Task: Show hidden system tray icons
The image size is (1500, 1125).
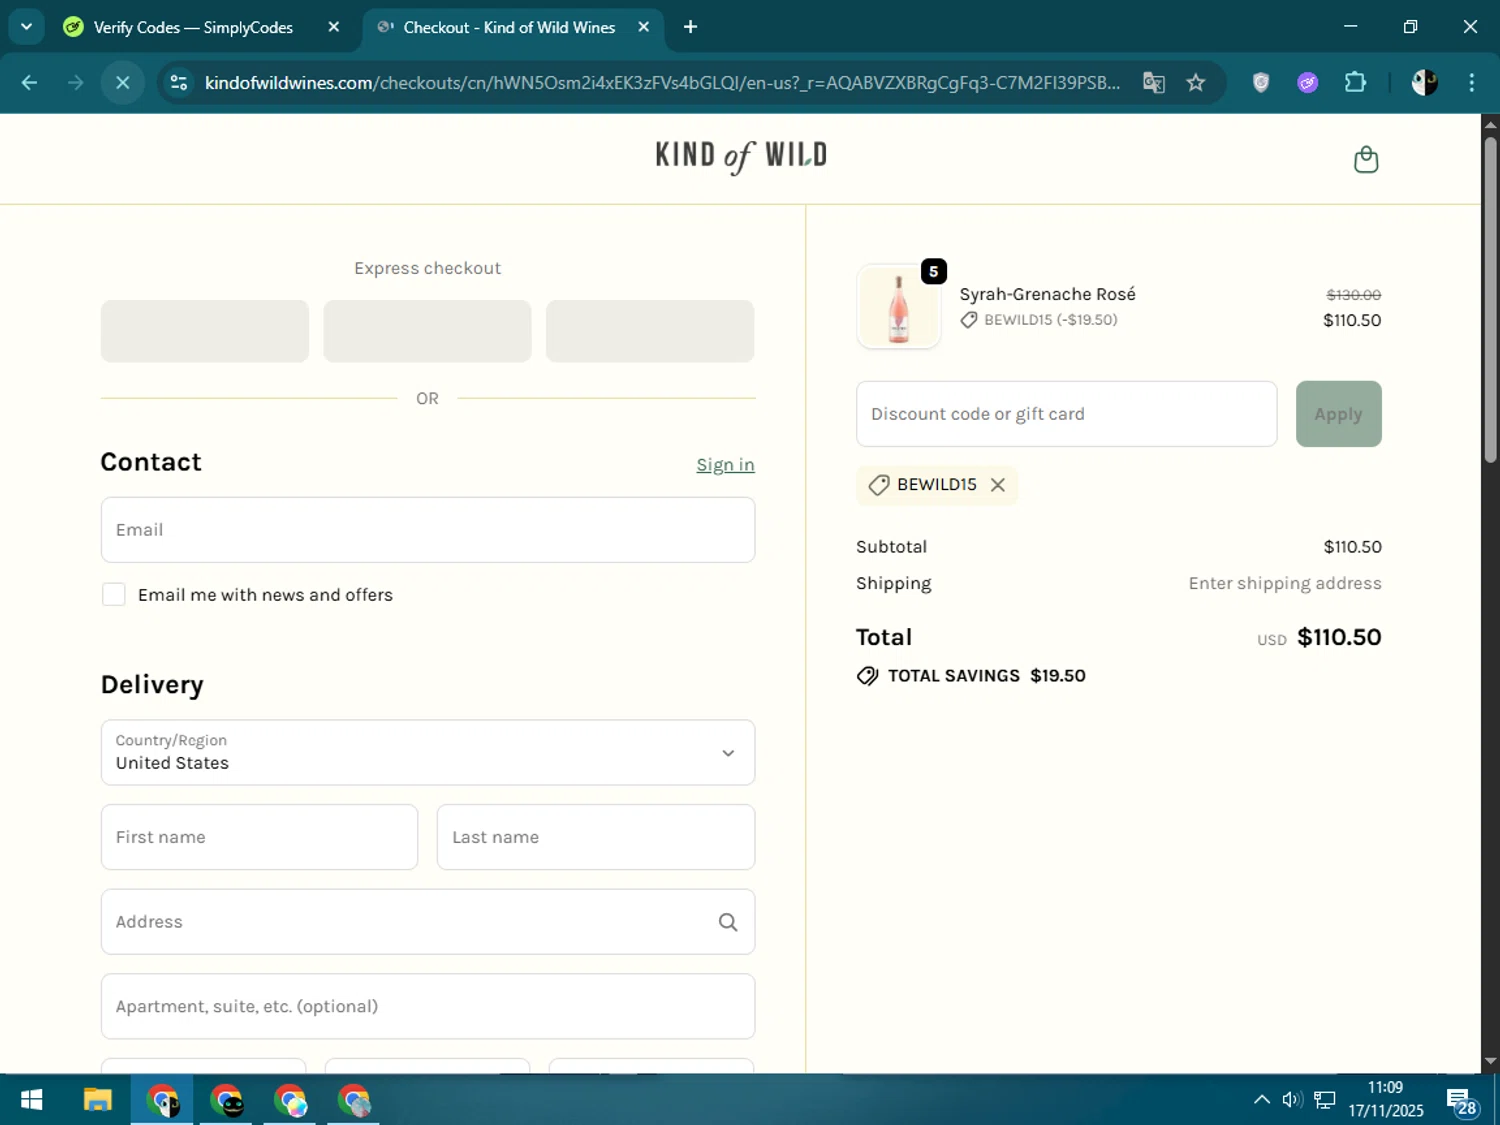Action: [x=1262, y=1100]
